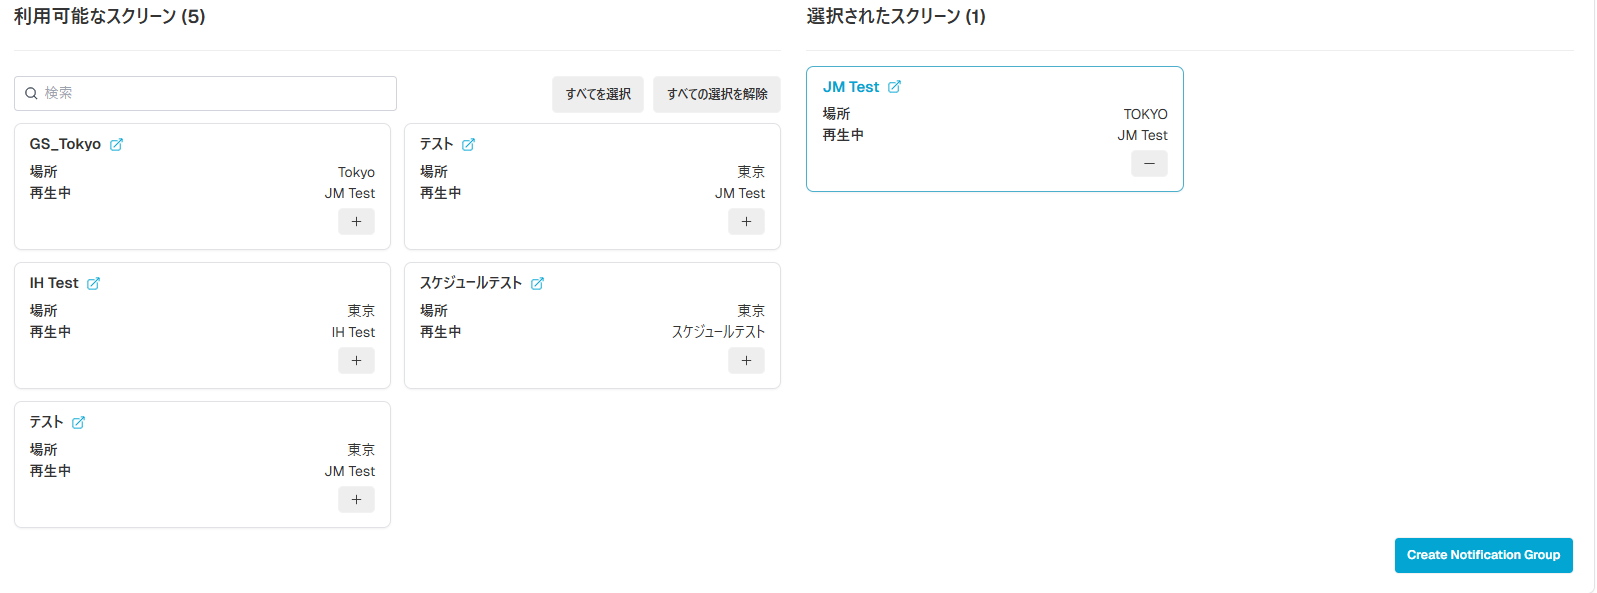Select the IH Test screen title
Screen dimensions: 1597x593
point(54,283)
